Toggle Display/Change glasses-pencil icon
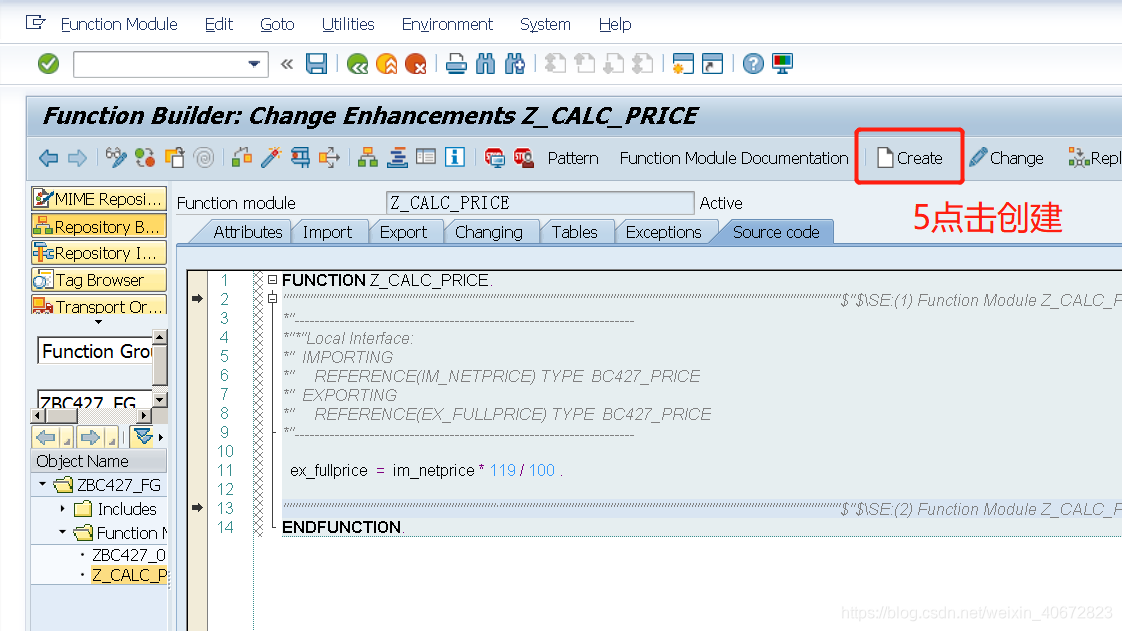 tap(116, 157)
